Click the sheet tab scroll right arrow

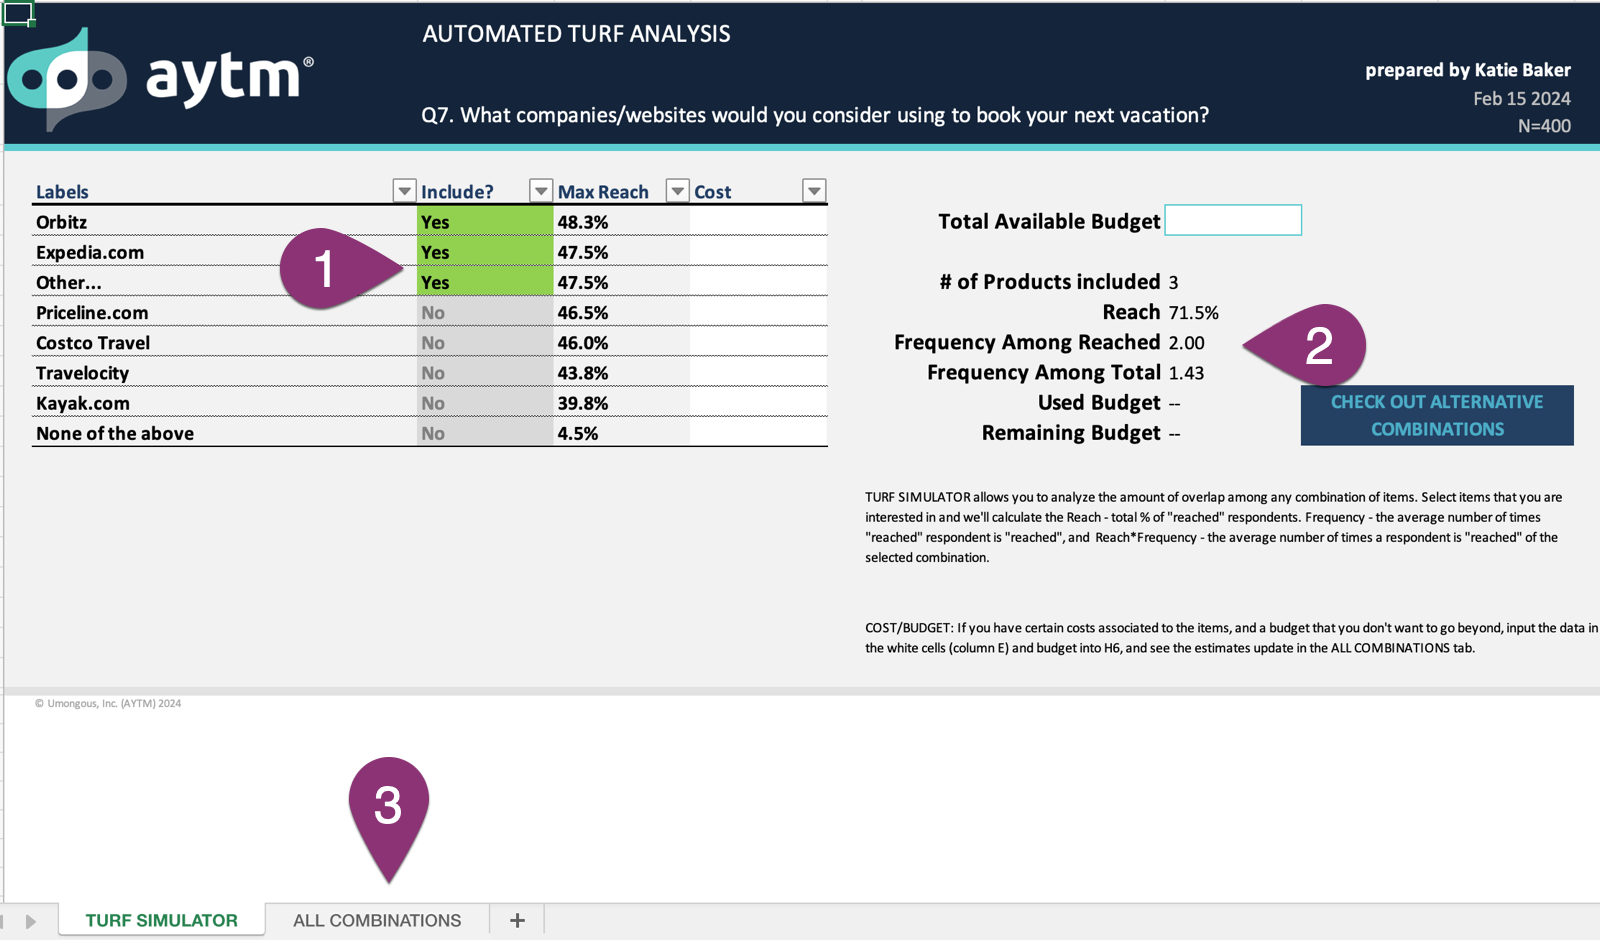[x=31, y=921]
